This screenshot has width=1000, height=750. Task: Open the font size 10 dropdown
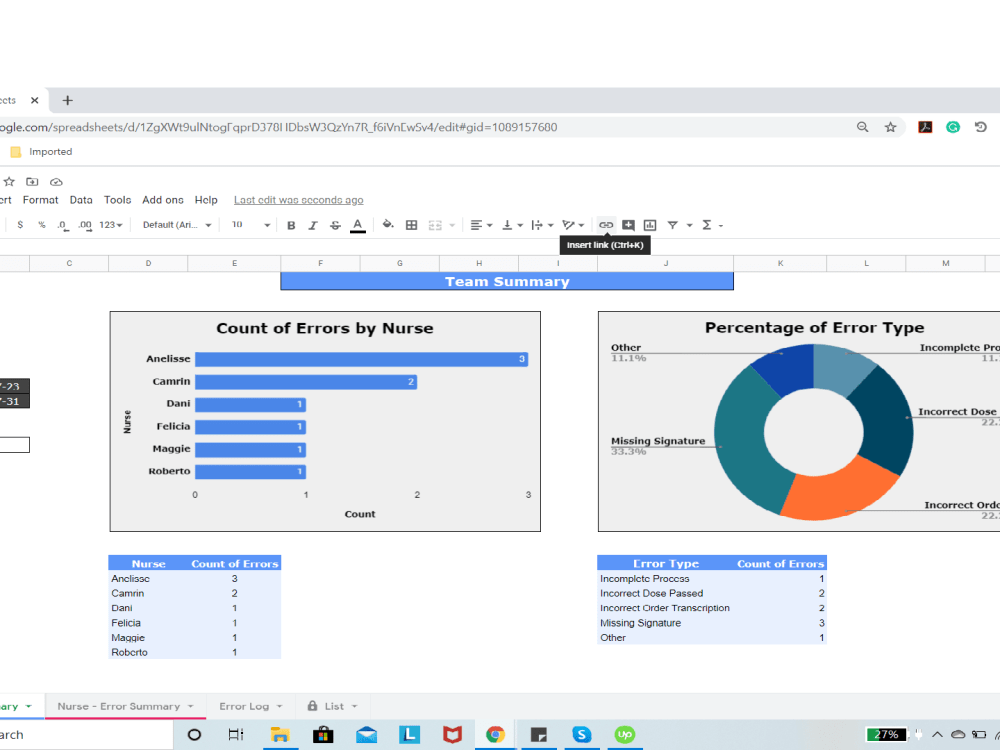pos(251,225)
